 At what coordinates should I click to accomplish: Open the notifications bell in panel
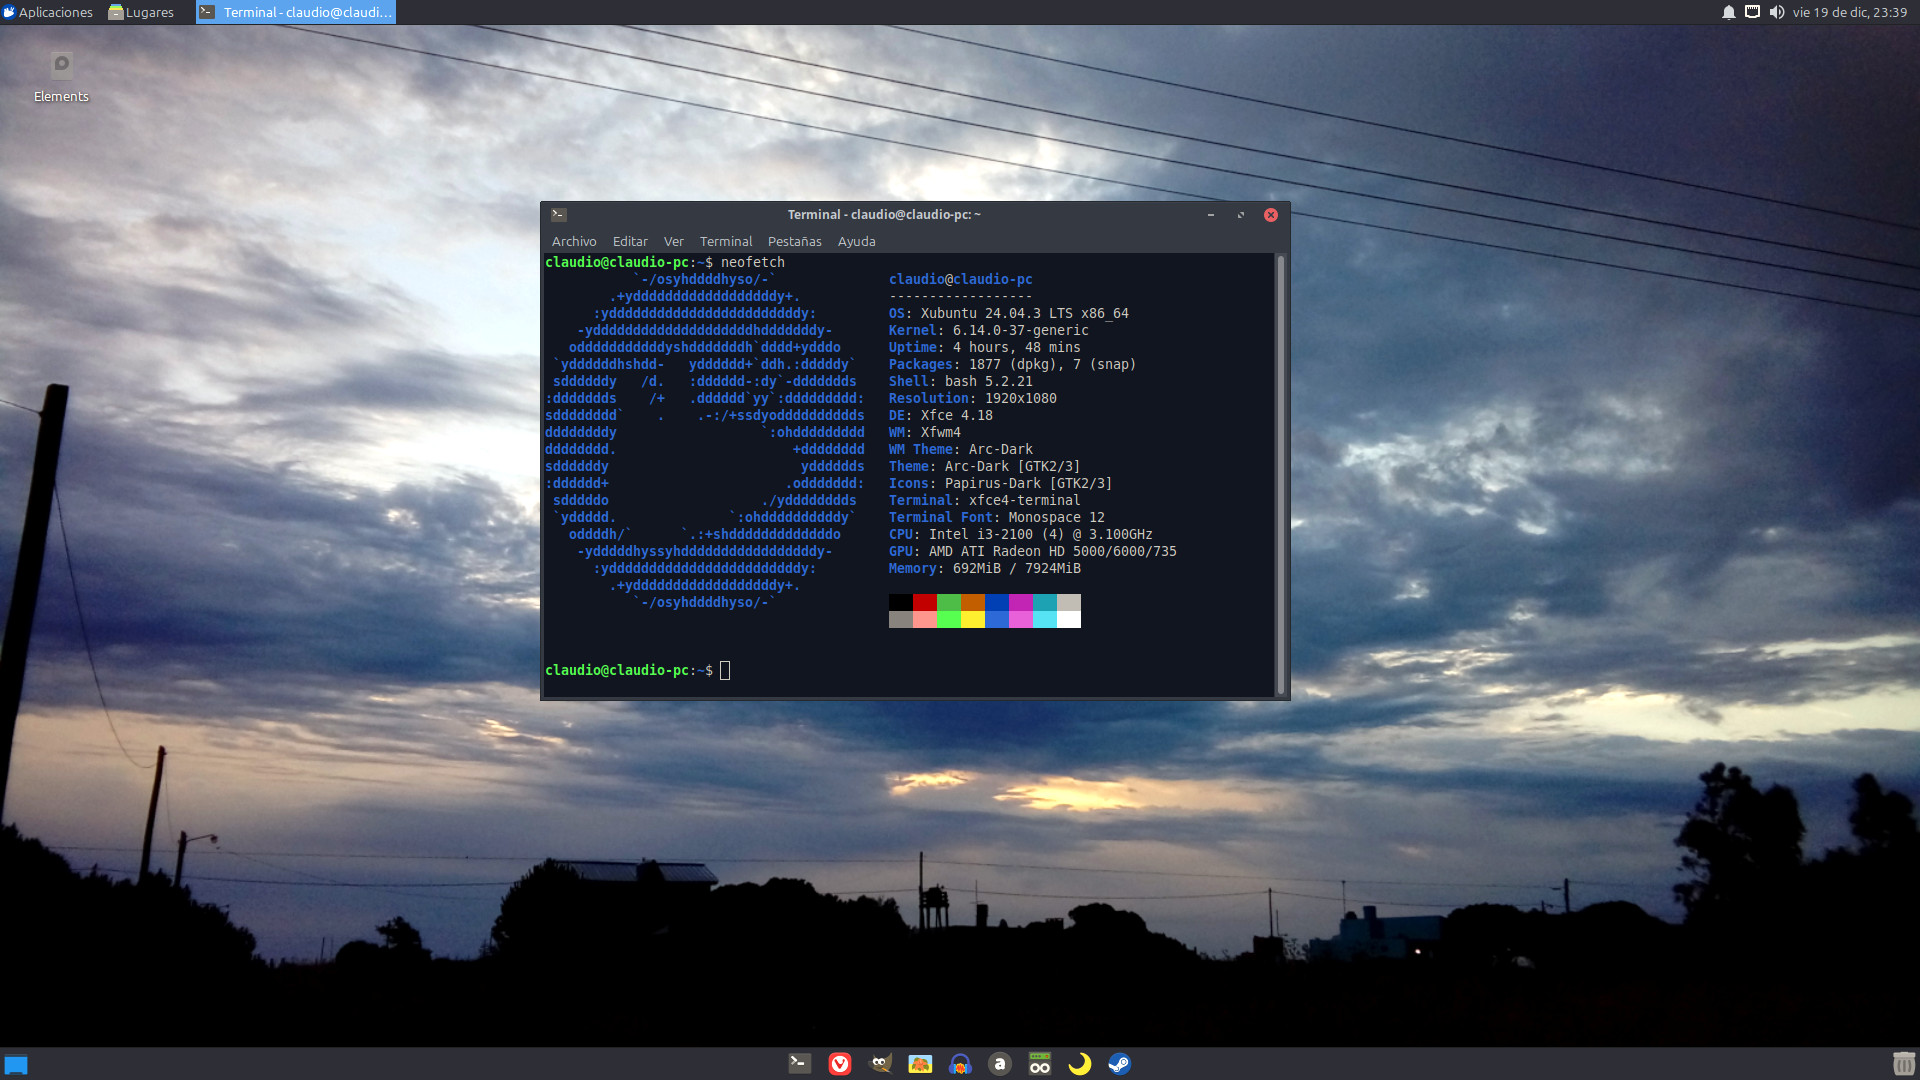tap(1728, 12)
